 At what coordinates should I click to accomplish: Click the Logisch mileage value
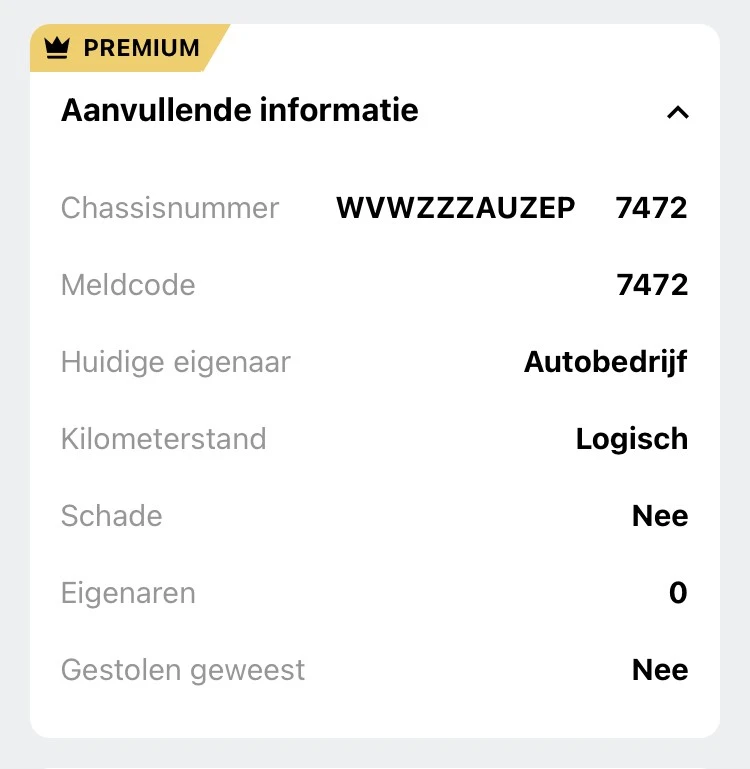coord(631,439)
